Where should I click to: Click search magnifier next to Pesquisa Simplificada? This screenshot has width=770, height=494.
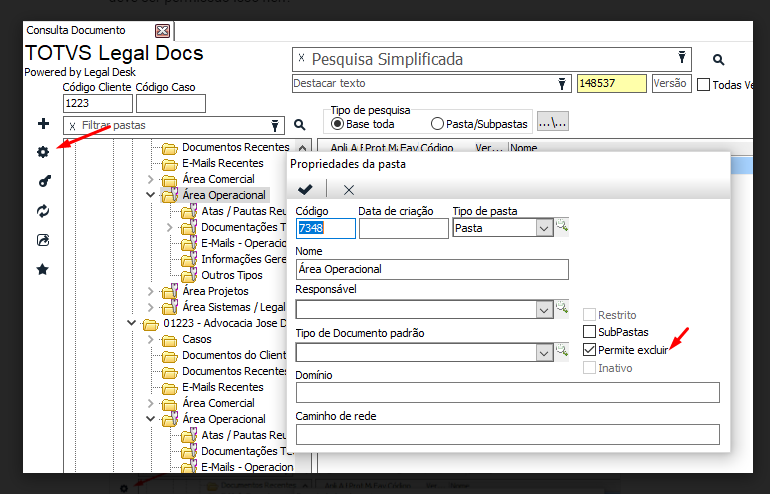(718, 59)
